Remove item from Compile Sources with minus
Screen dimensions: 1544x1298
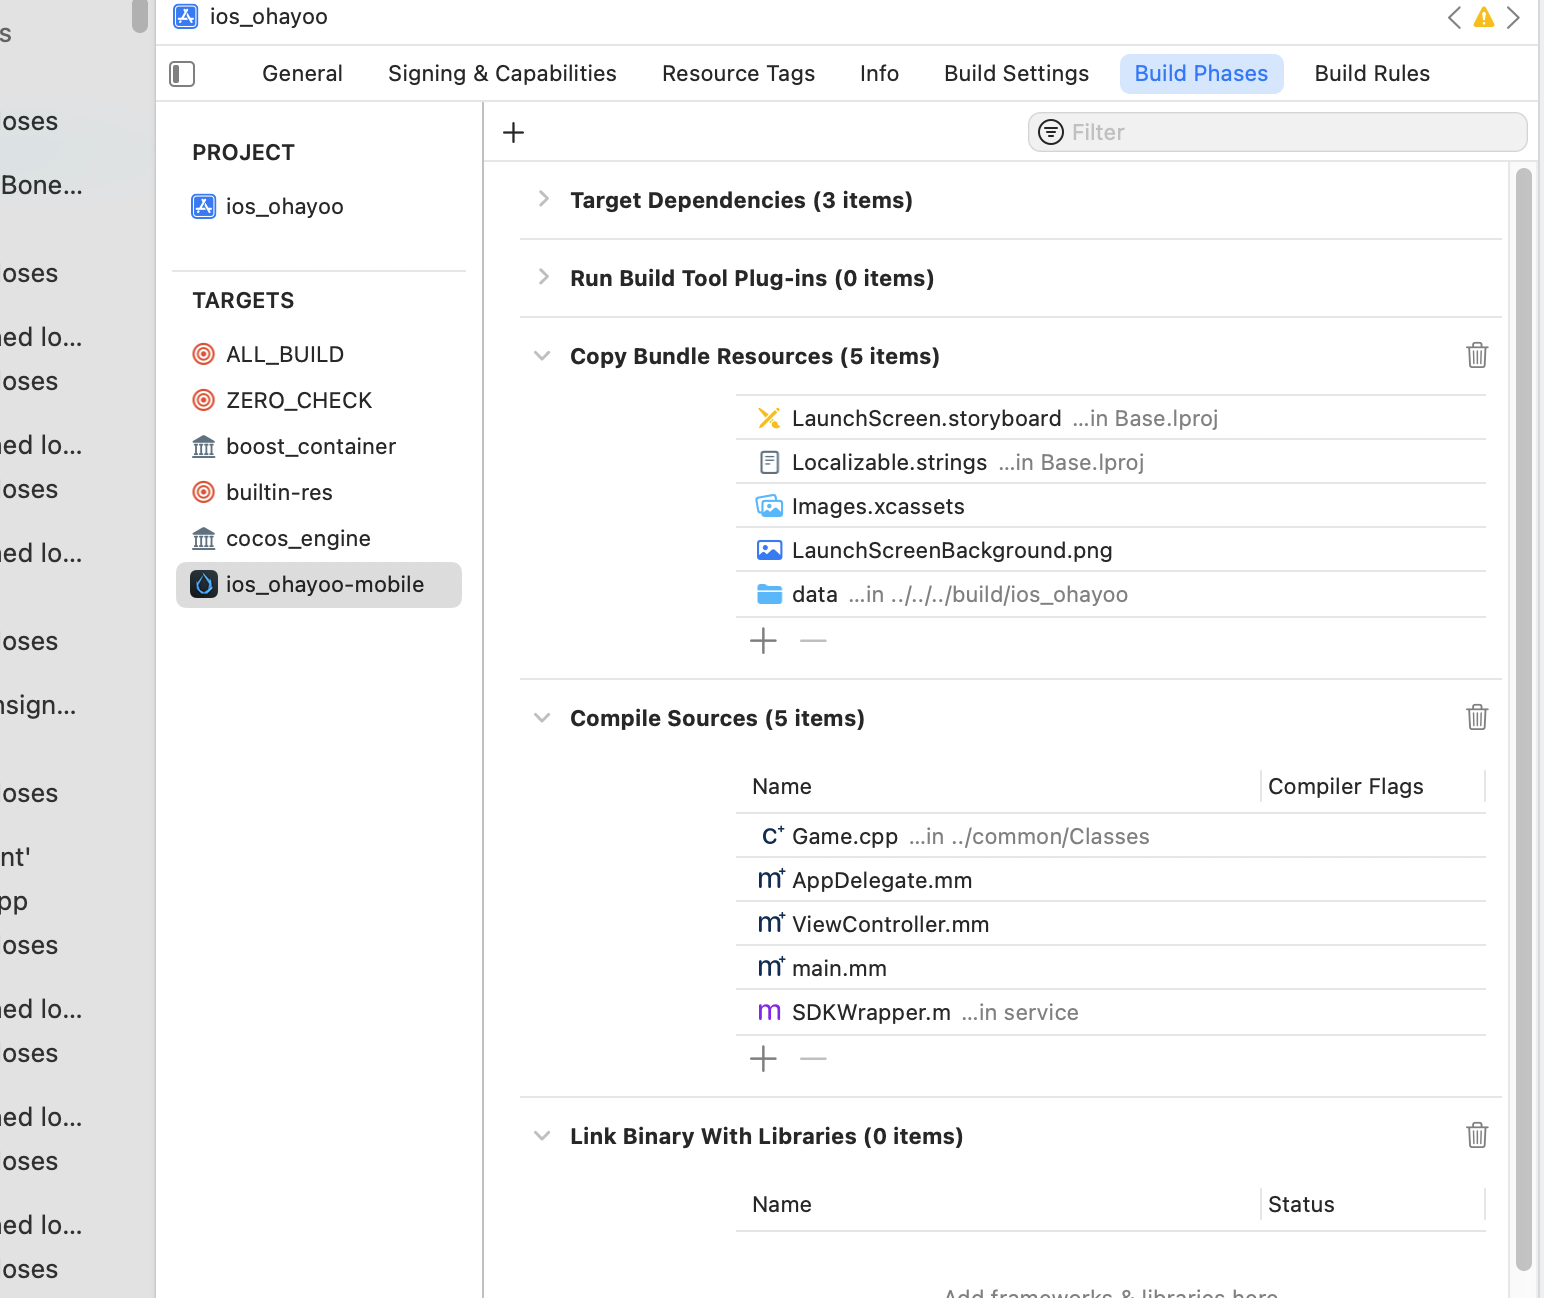pyautogui.click(x=813, y=1058)
